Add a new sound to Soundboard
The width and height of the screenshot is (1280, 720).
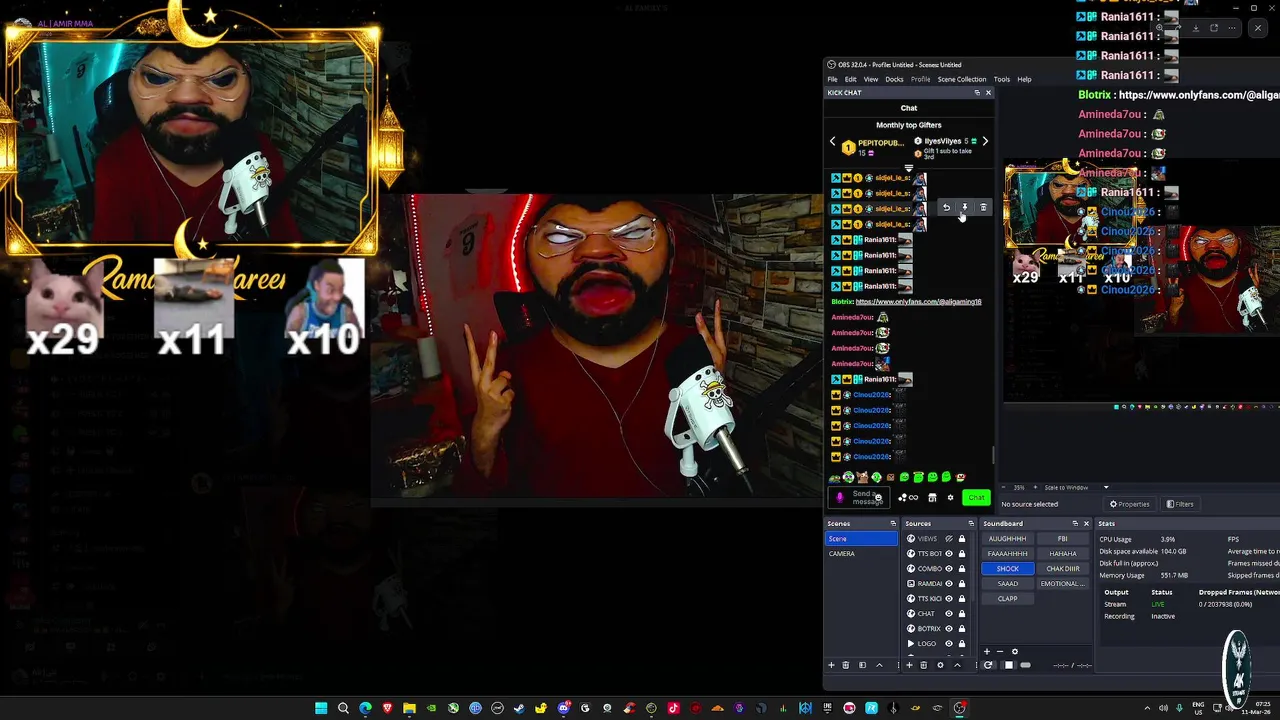pyautogui.click(x=987, y=652)
